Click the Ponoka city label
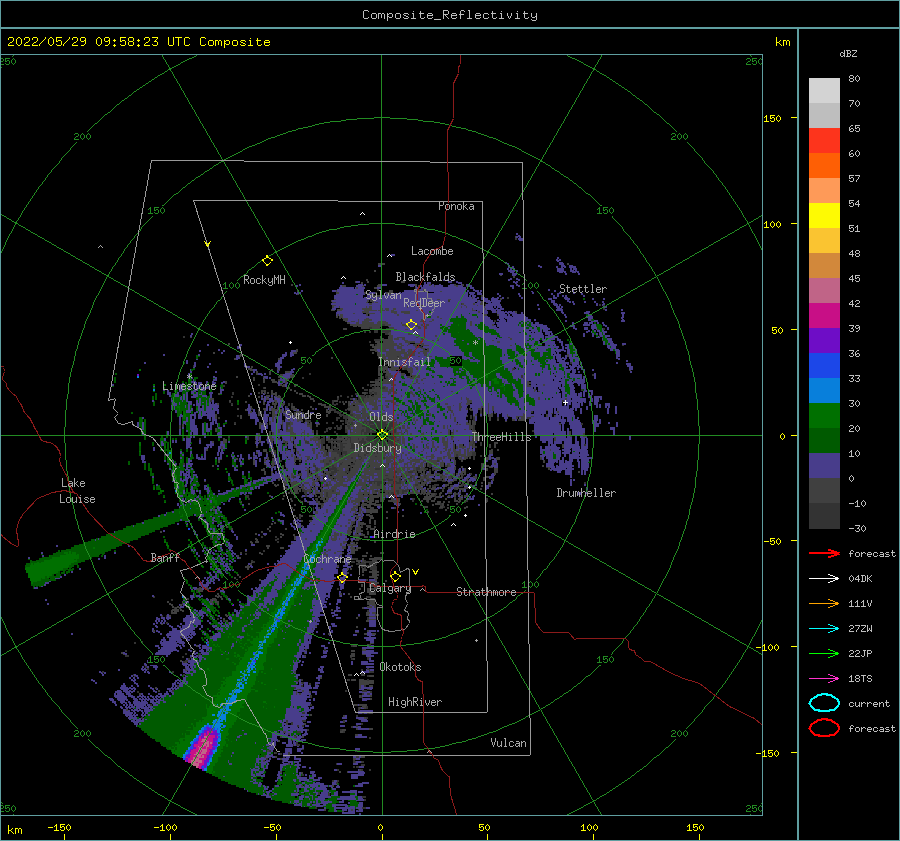This screenshot has width=900, height=841. click(456, 206)
